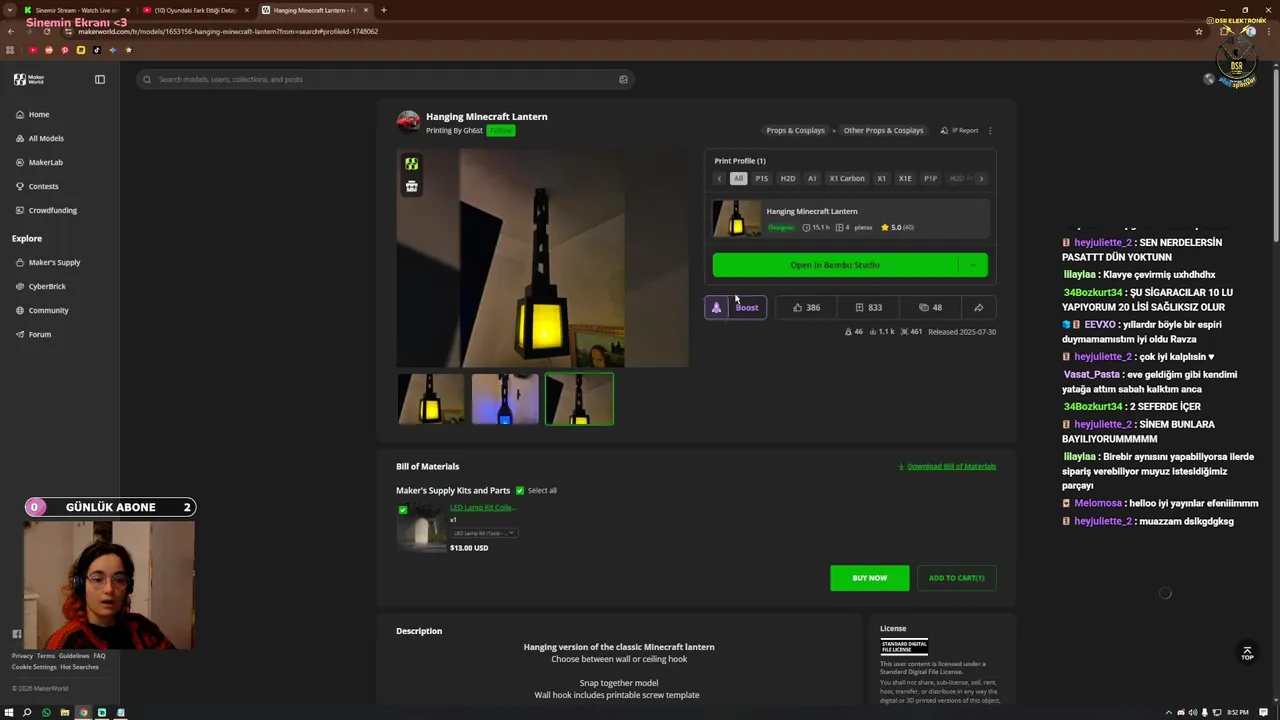This screenshot has height=720, width=1280.
Task: Collapse the sidebar with the panel icon
Action: click(x=100, y=79)
